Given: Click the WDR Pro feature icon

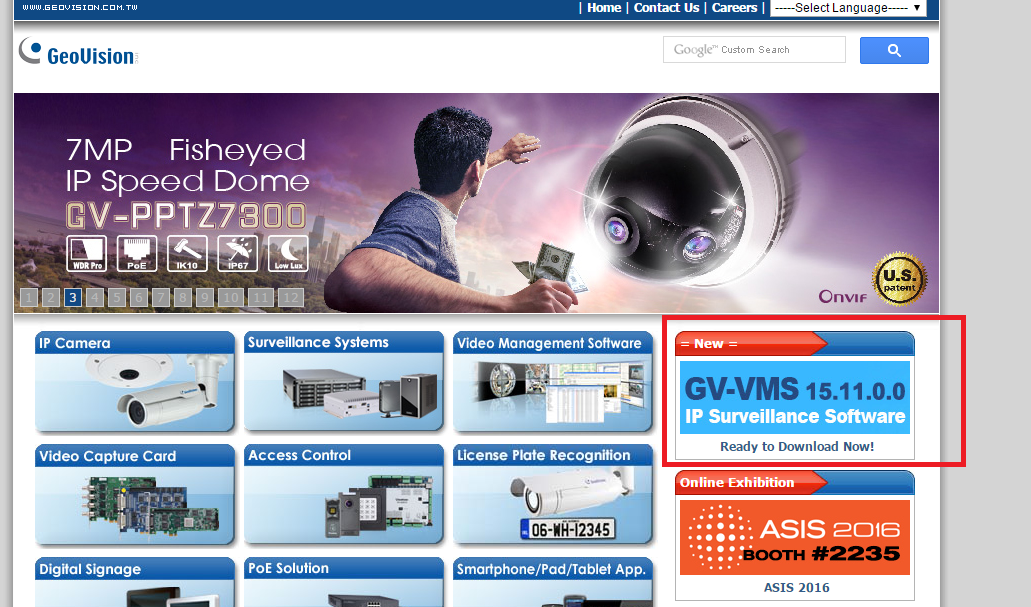Looking at the screenshot, I should coord(87,253).
